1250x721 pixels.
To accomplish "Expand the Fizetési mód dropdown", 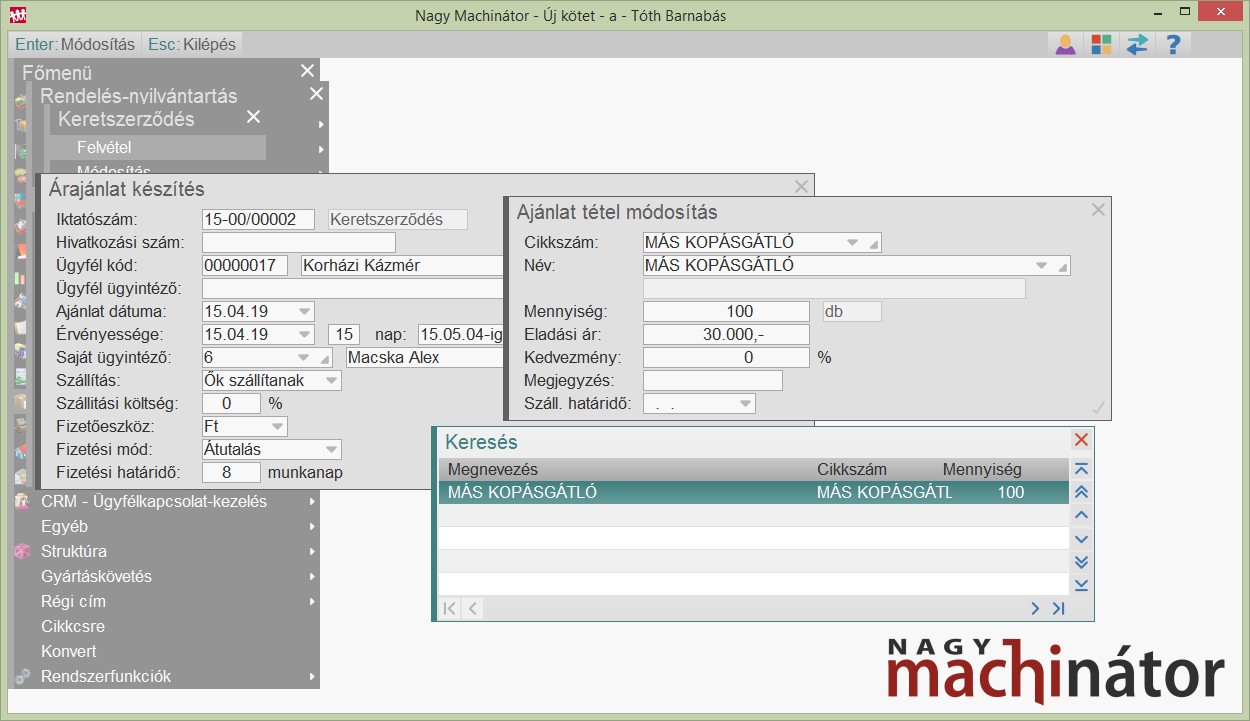I will point(330,450).
